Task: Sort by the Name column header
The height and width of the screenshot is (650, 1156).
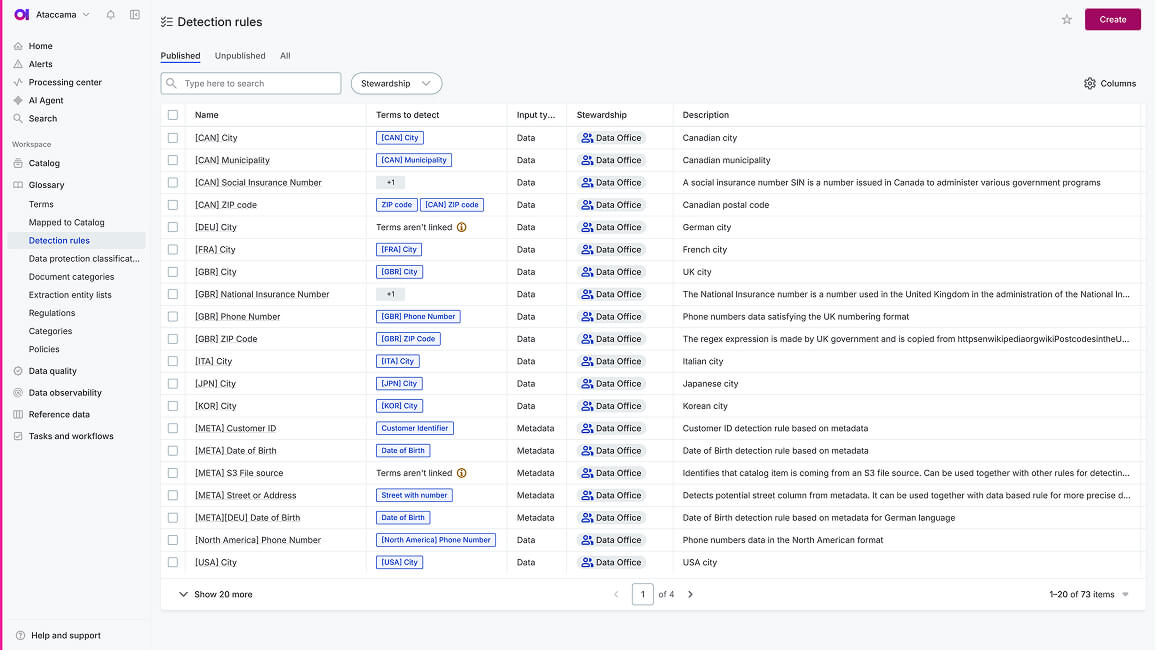Action: [x=206, y=115]
